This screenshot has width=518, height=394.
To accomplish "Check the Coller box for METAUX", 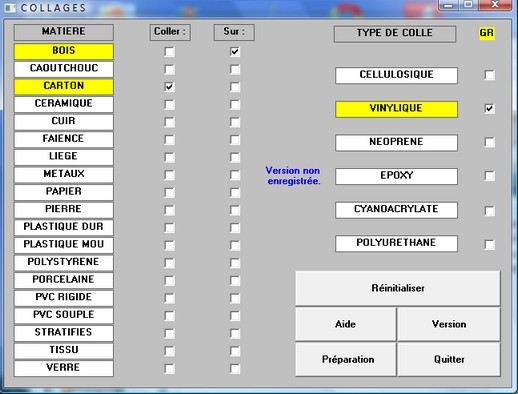I will (169, 175).
